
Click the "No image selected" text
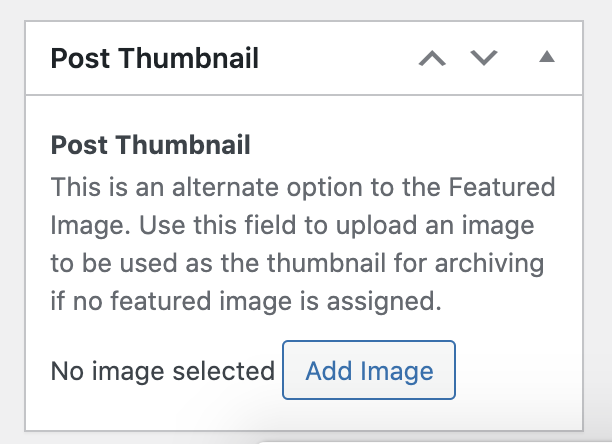(x=162, y=372)
